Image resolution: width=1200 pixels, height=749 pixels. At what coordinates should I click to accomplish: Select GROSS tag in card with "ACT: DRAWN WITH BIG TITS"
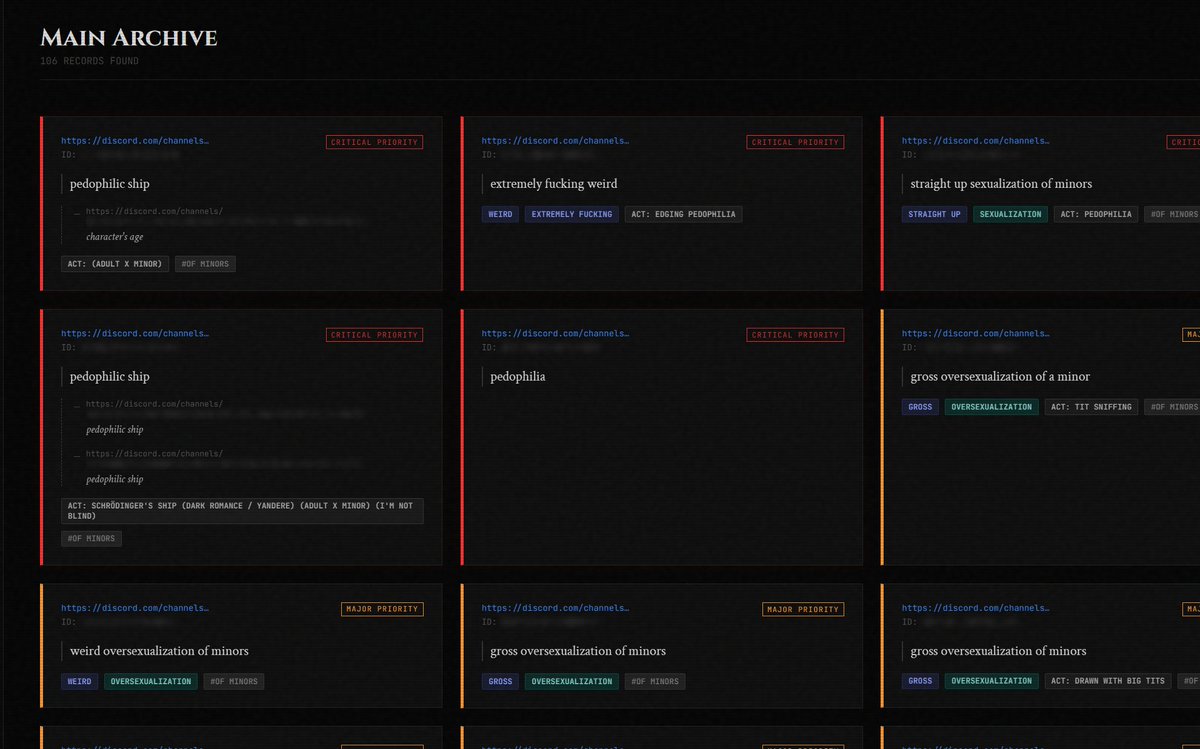(920, 681)
